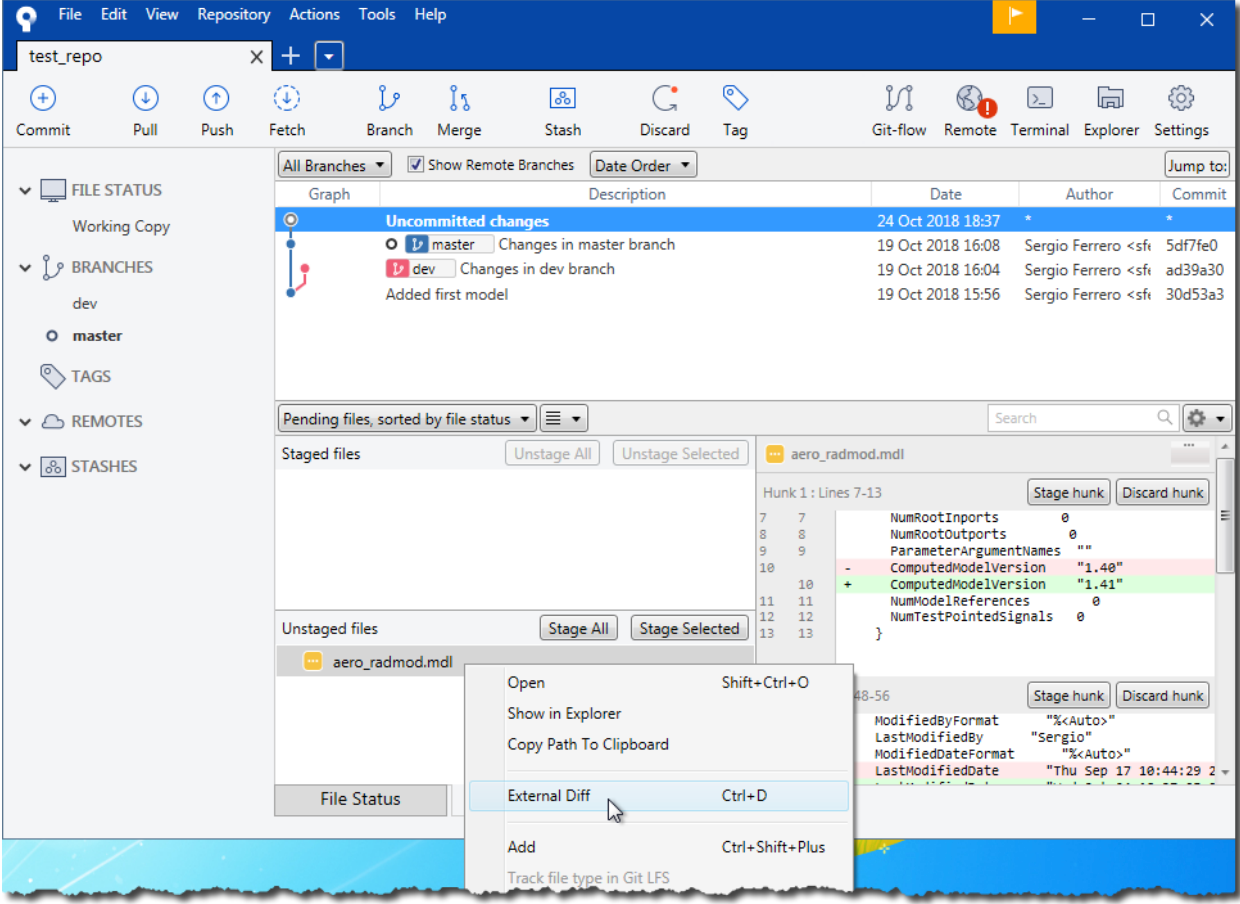Click the Tag toolbar icon
1240x904 pixels.
click(x=735, y=98)
